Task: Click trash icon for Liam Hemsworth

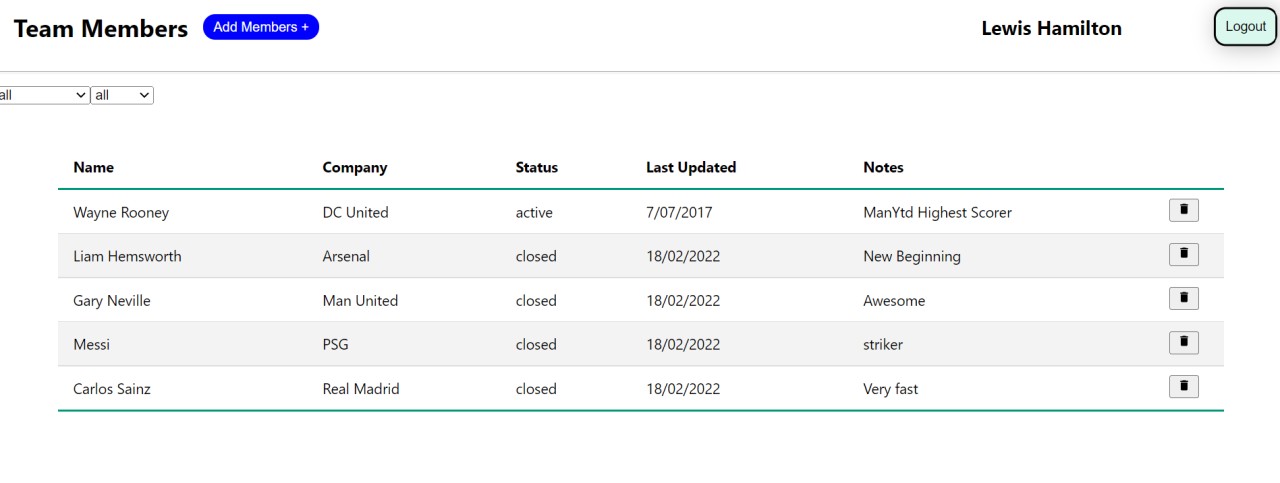Action: [1184, 254]
